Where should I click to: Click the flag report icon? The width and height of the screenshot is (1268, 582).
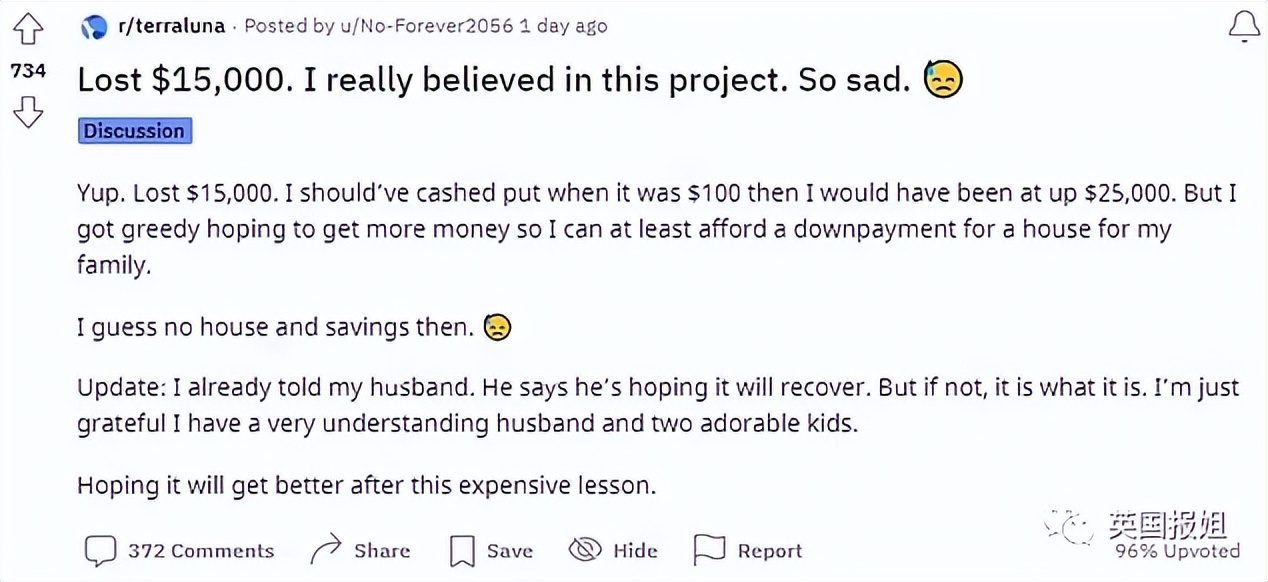pyautogui.click(x=709, y=549)
